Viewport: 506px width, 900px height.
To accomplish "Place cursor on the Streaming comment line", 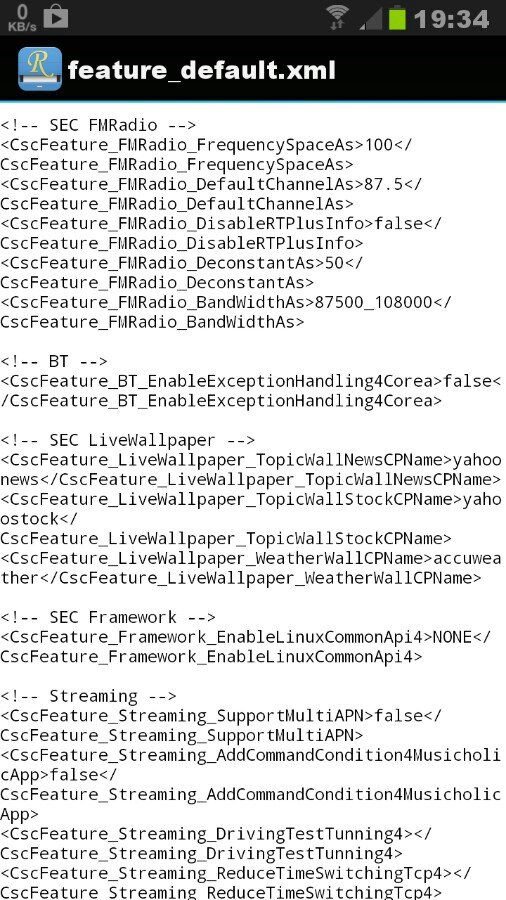I will (88, 695).
